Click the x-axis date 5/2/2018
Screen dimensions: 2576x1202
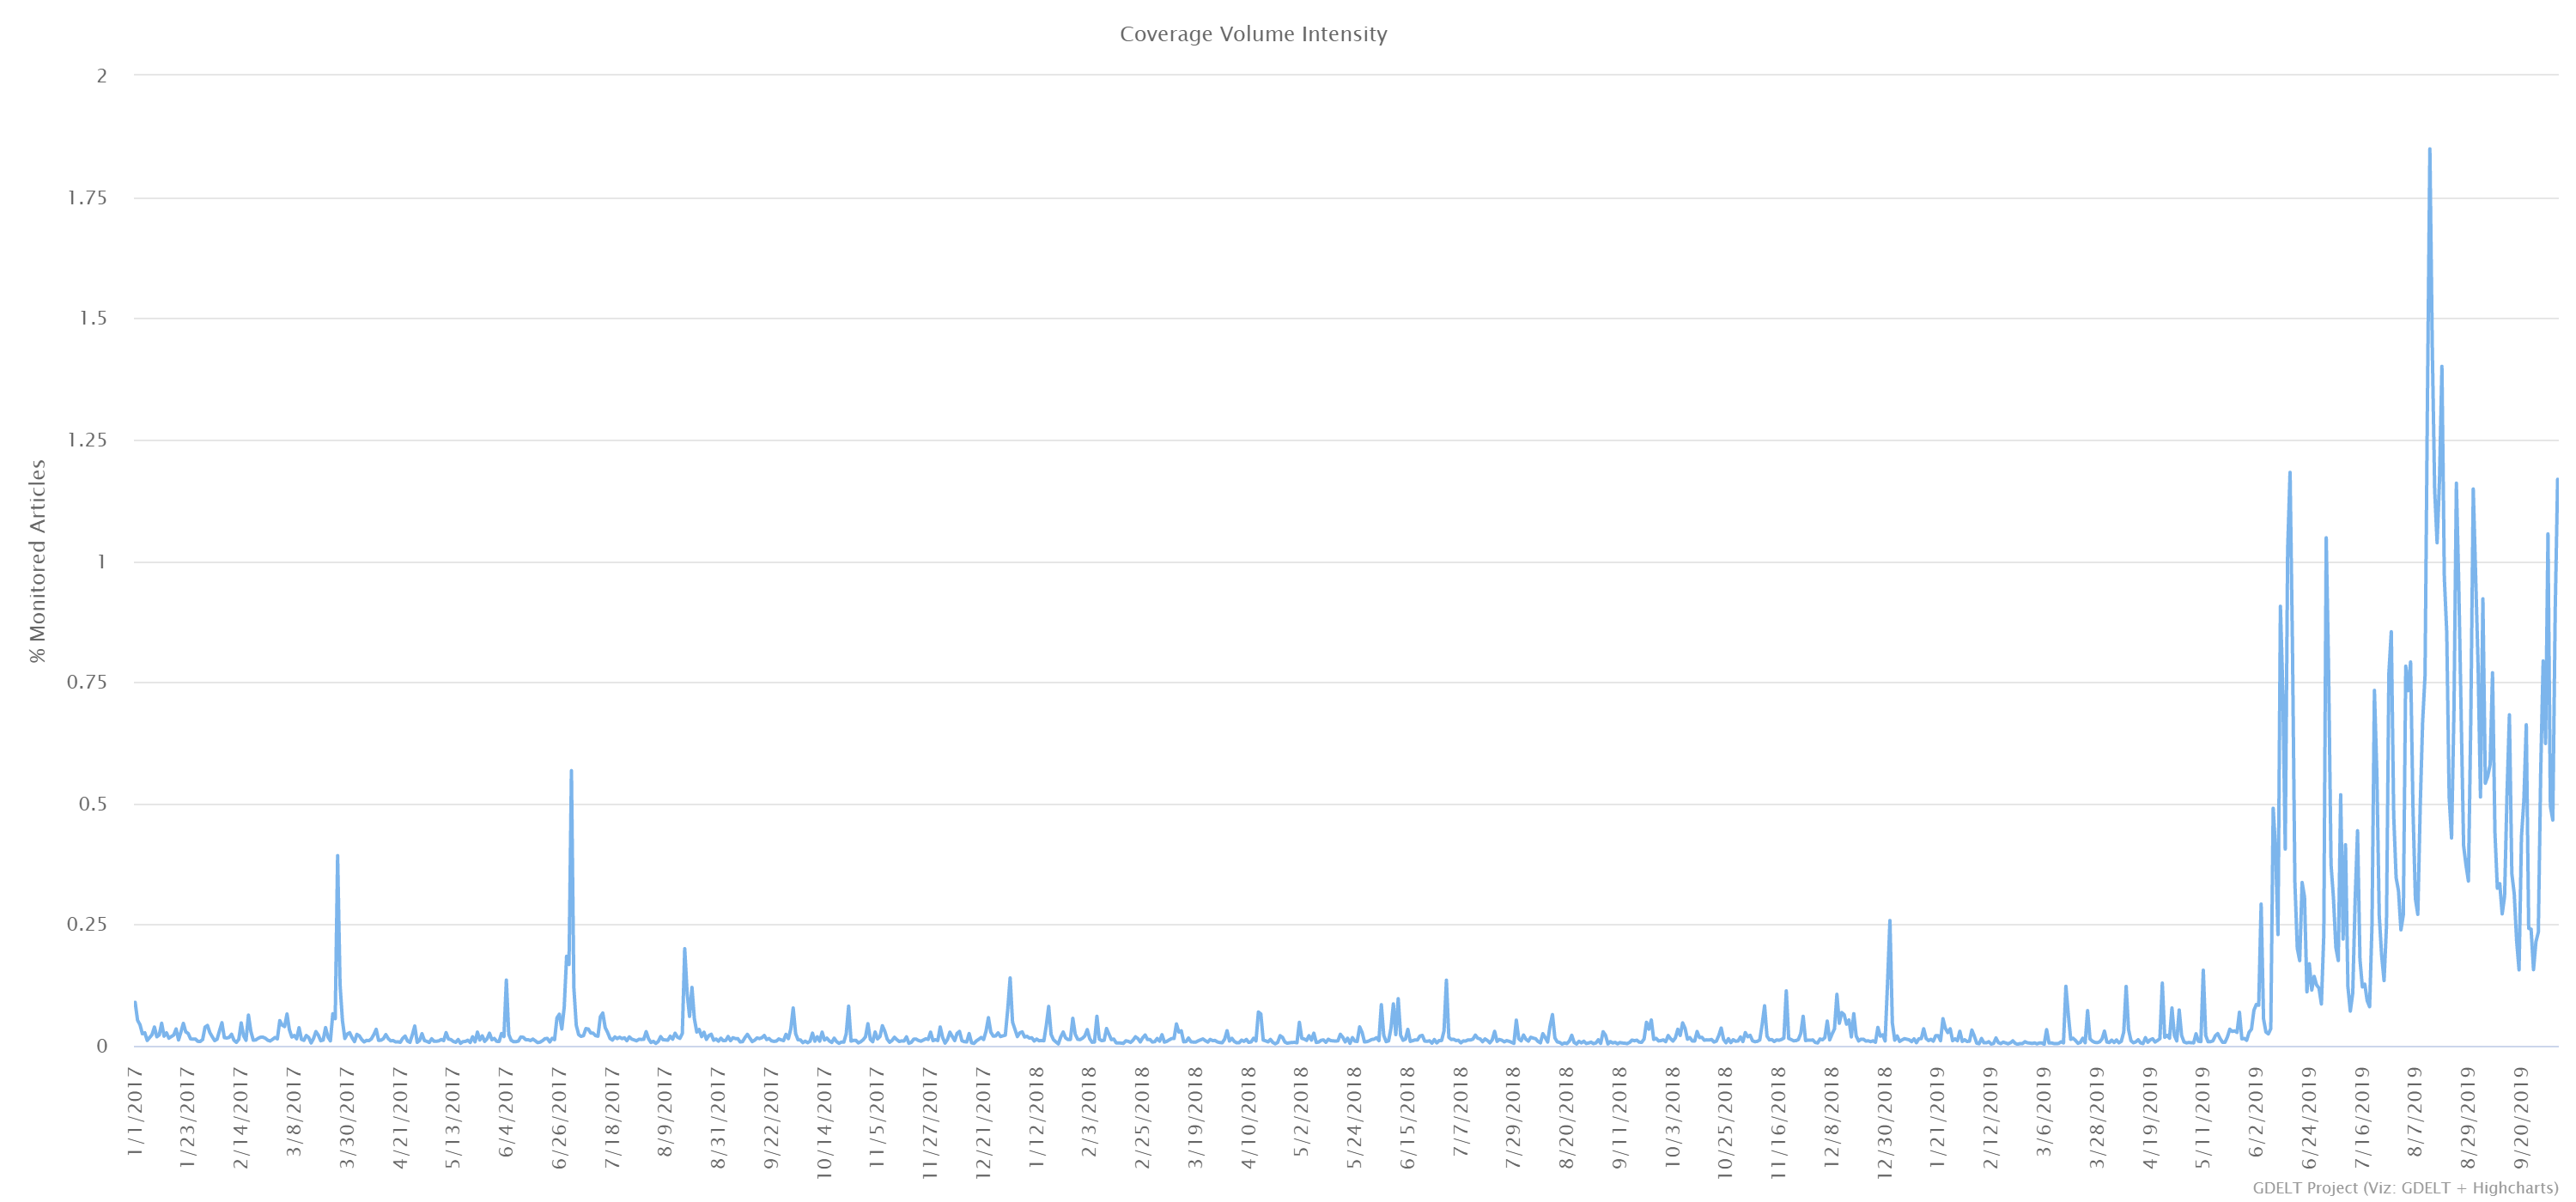[x=1302, y=1110]
